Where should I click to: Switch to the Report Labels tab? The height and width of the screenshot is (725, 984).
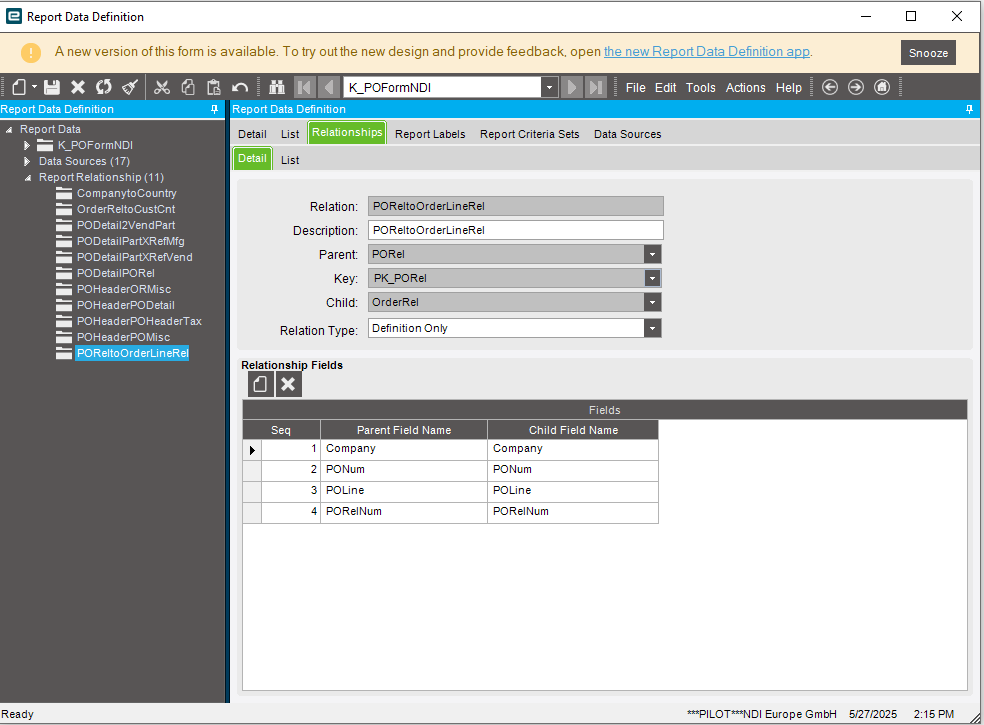coord(430,134)
